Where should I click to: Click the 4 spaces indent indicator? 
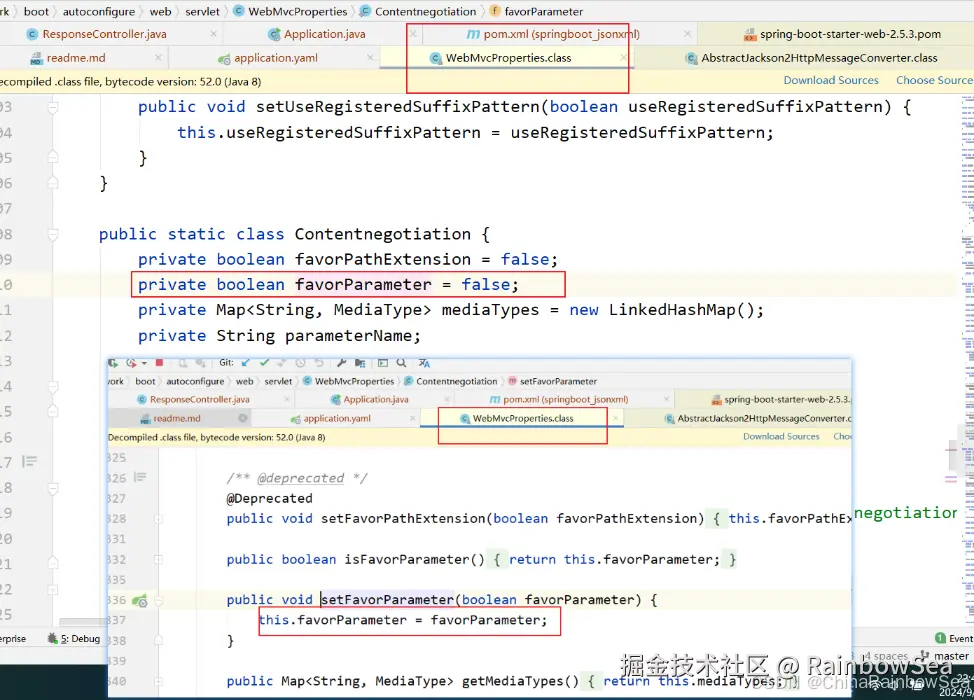point(885,656)
